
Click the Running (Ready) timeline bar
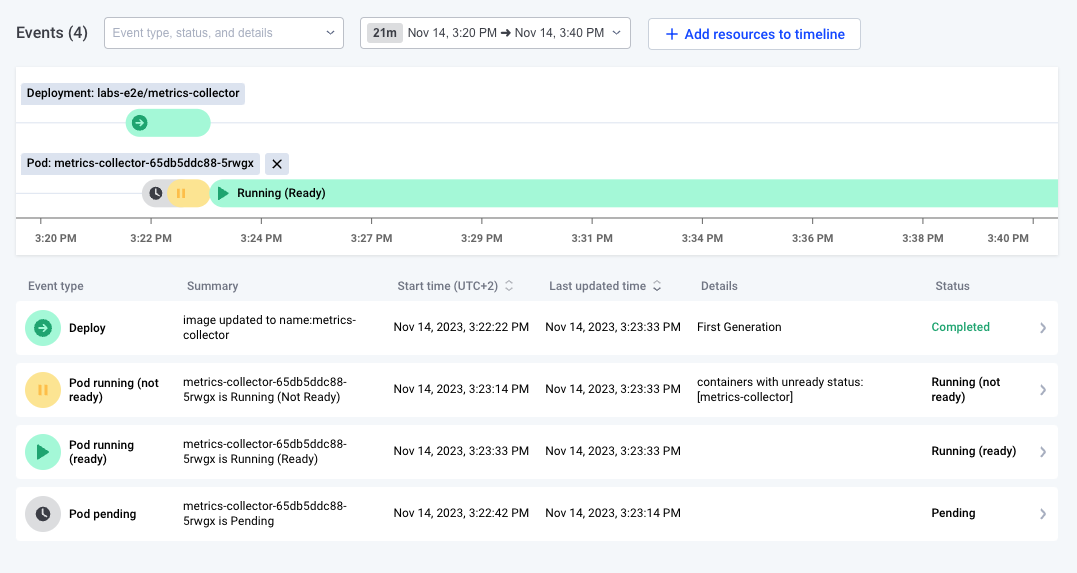[633, 193]
